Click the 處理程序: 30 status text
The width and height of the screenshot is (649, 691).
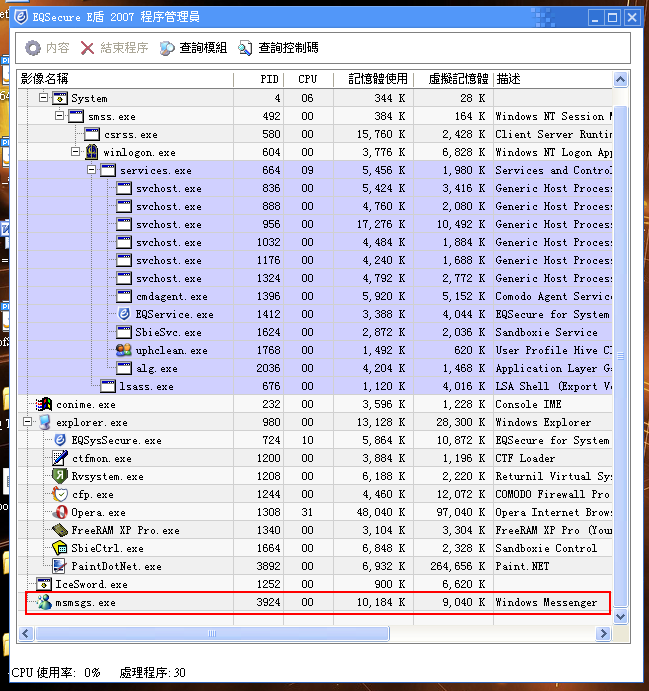152,672
